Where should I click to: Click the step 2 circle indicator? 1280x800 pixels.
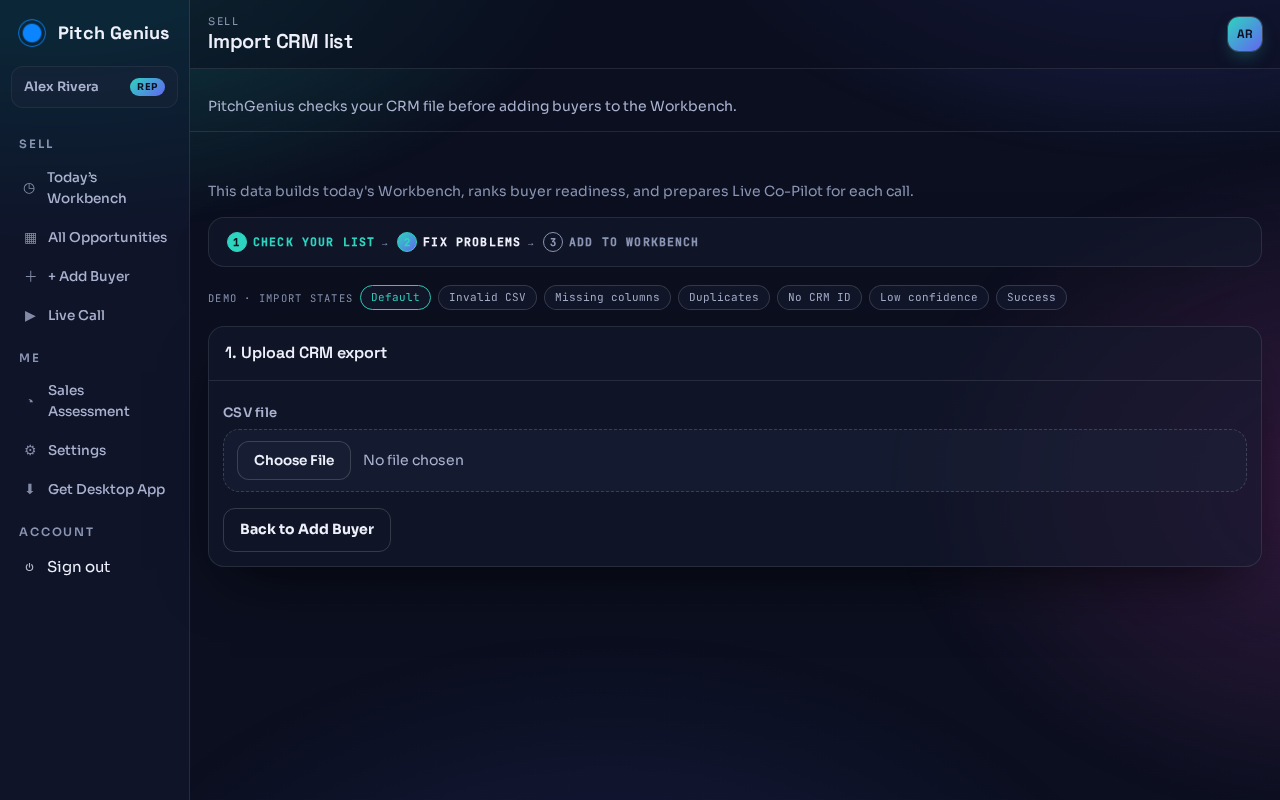407,242
